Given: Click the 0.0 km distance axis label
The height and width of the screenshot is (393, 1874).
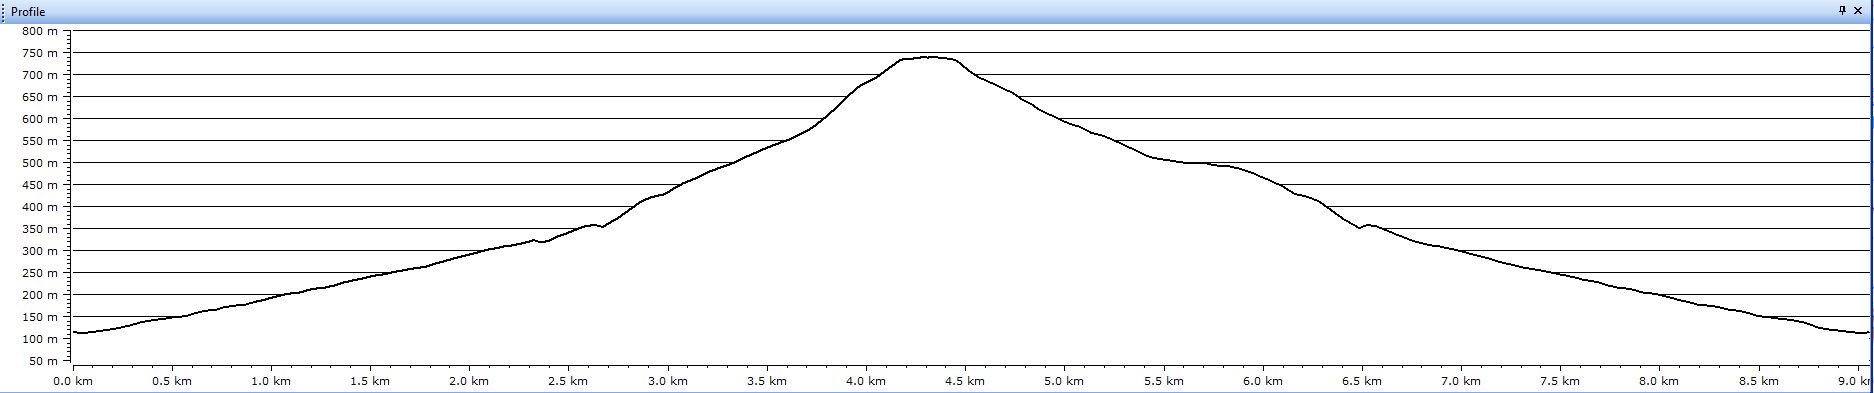Looking at the screenshot, I should coord(73,381).
